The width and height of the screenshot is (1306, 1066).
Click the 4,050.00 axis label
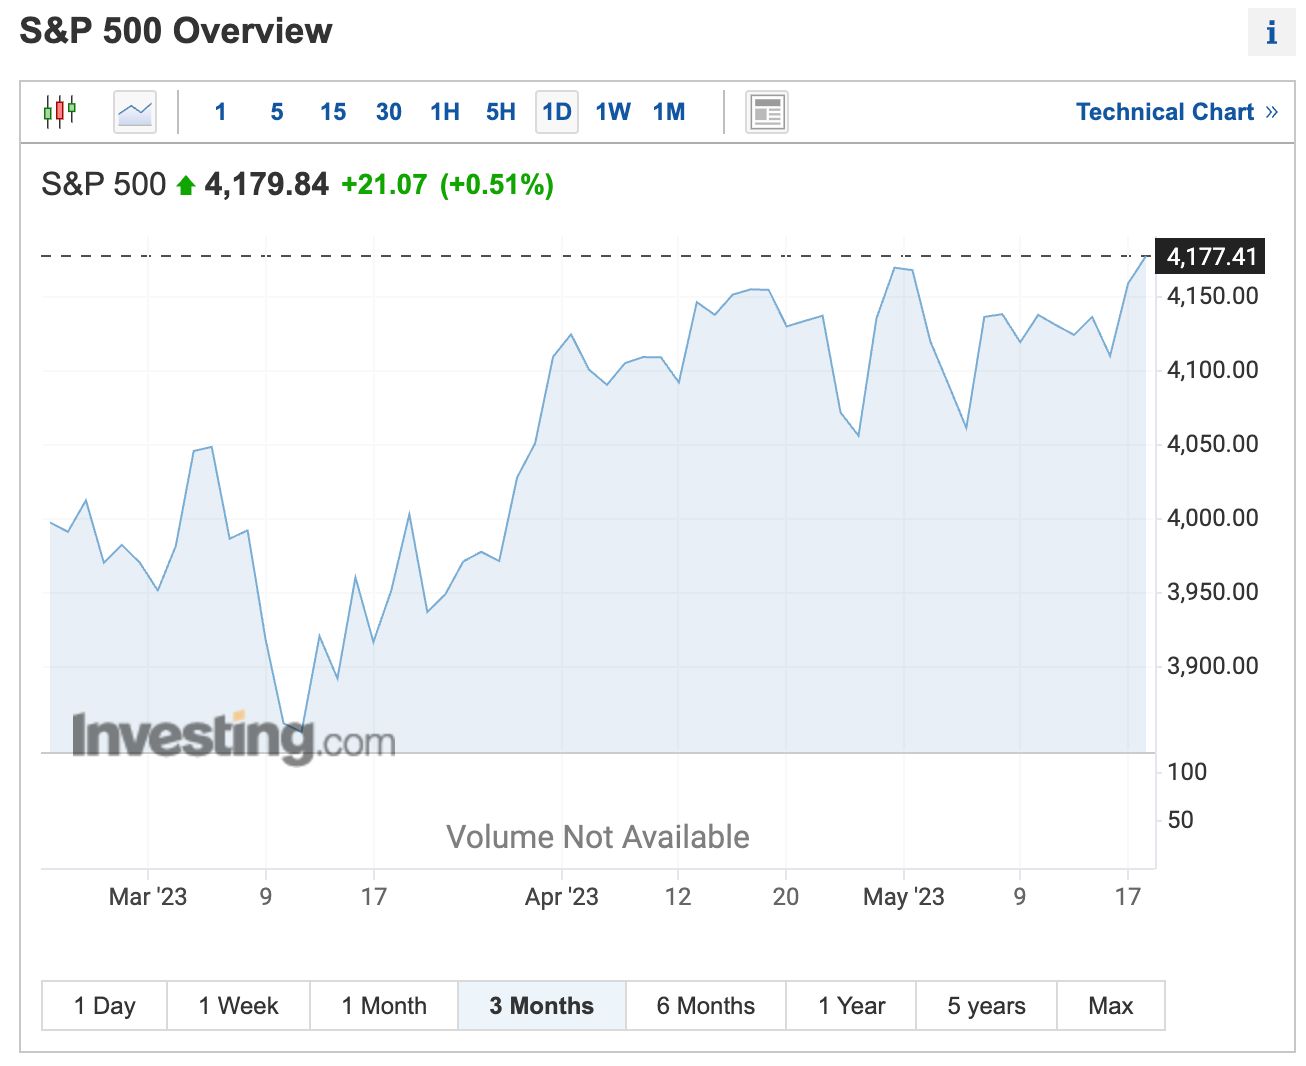click(1213, 444)
